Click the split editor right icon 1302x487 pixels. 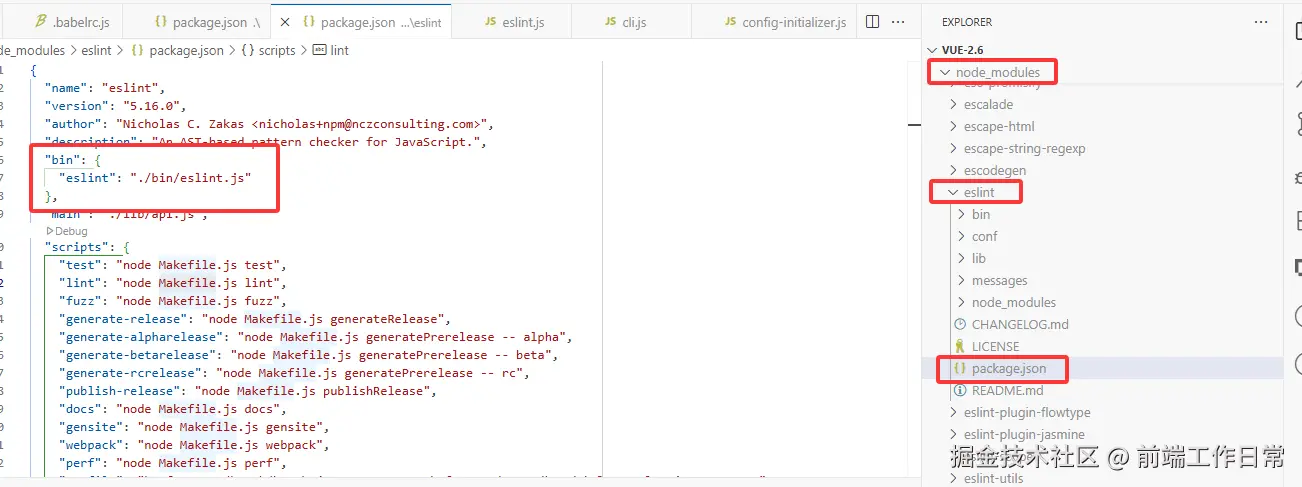coord(872,21)
